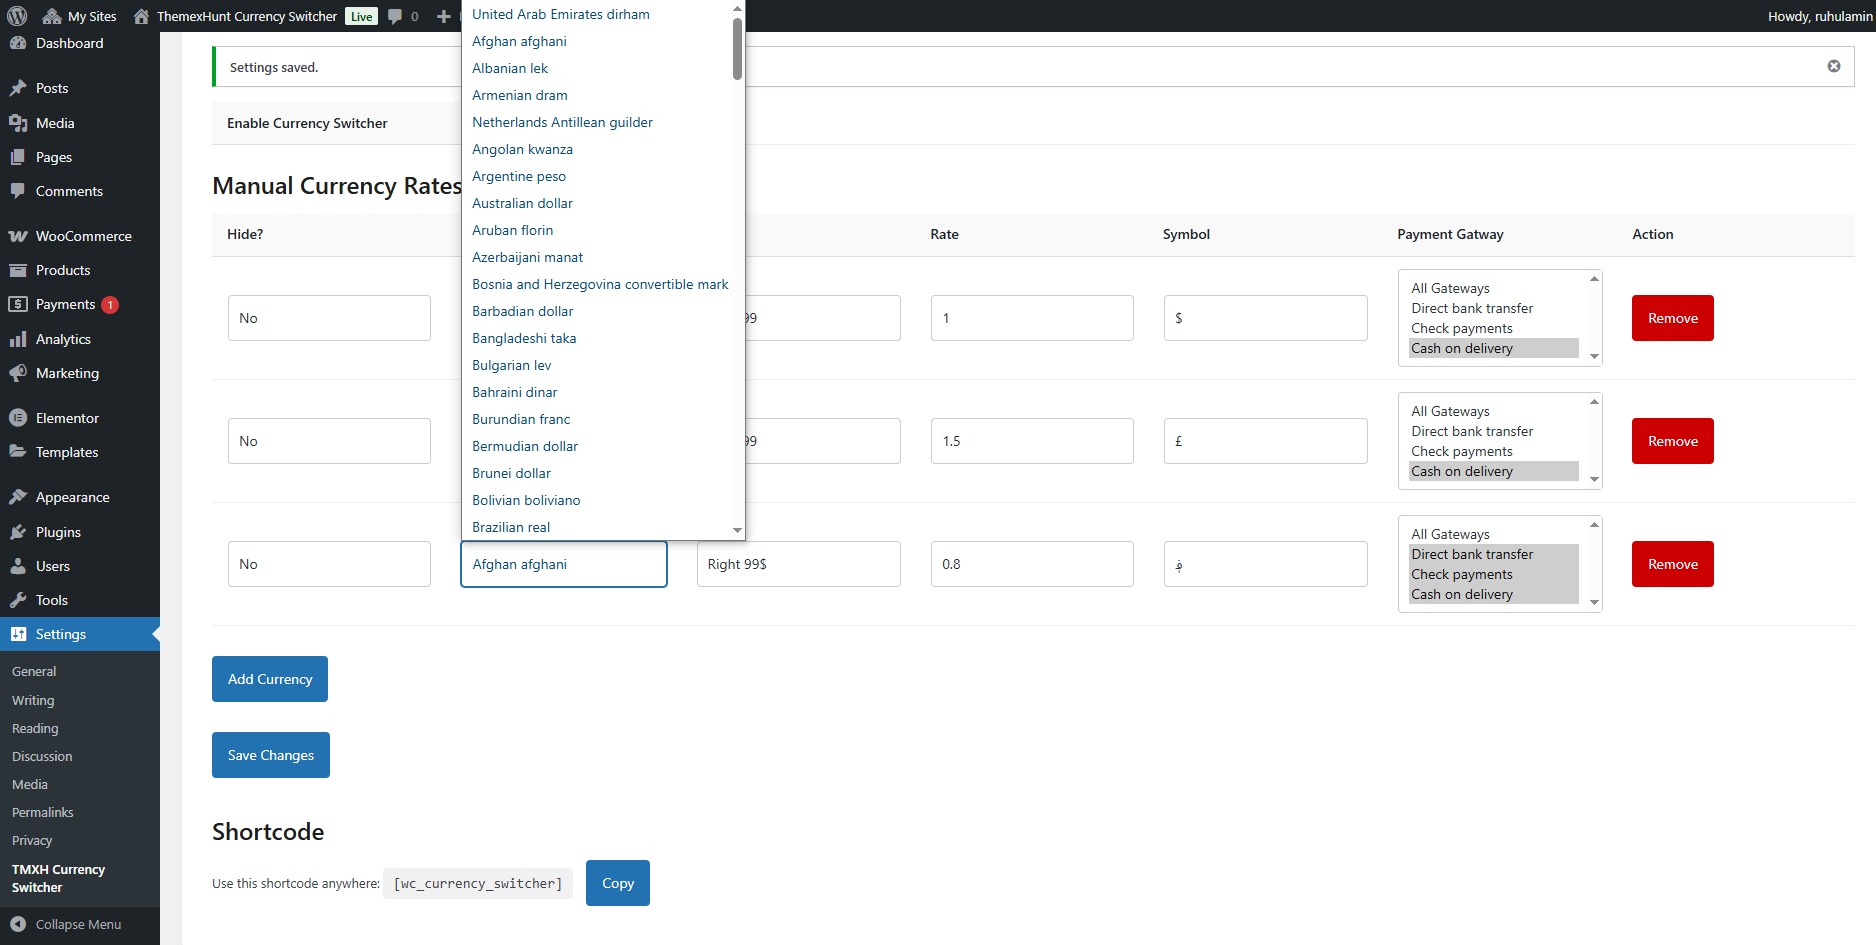The image size is (1876, 945).
Task: Visit ThemexHunt Currency Switcher site home
Action: coord(236,16)
